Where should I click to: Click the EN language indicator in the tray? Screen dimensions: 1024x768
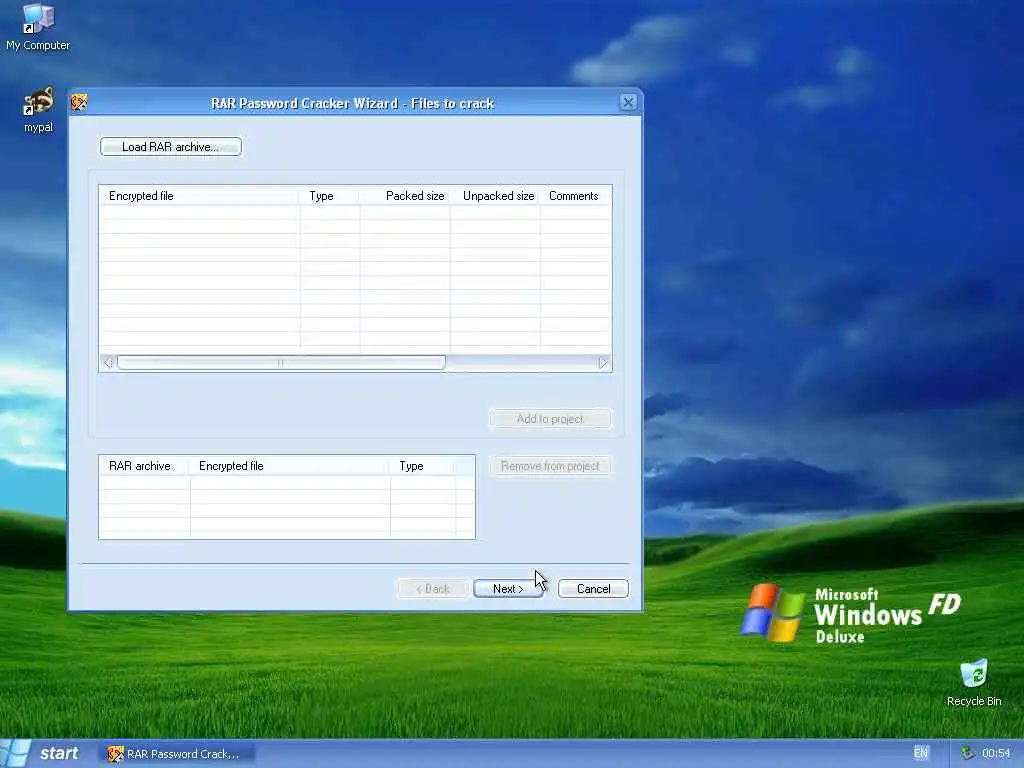click(920, 753)
